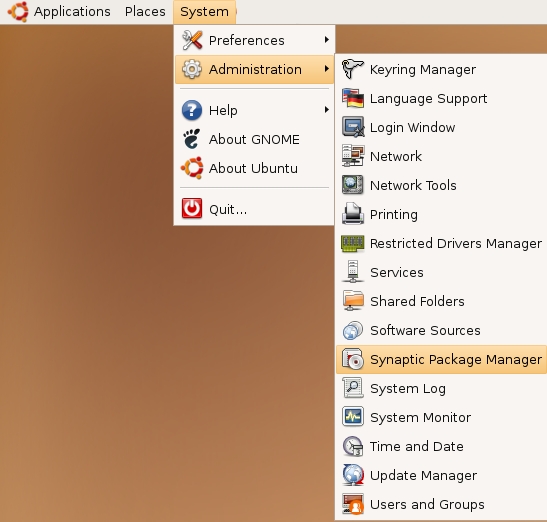Click the Login Window monitor icon

click(353, 127)
